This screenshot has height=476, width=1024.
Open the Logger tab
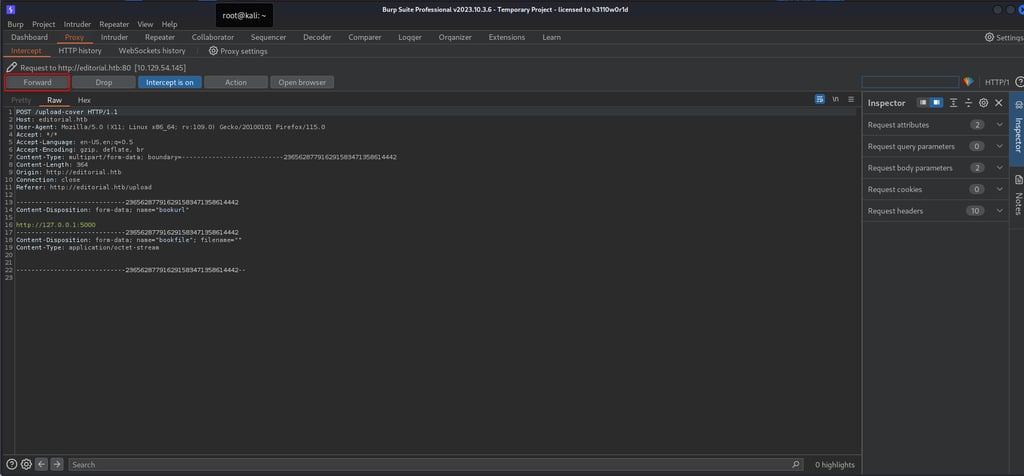pyautogui.click(x=409, y=37)
